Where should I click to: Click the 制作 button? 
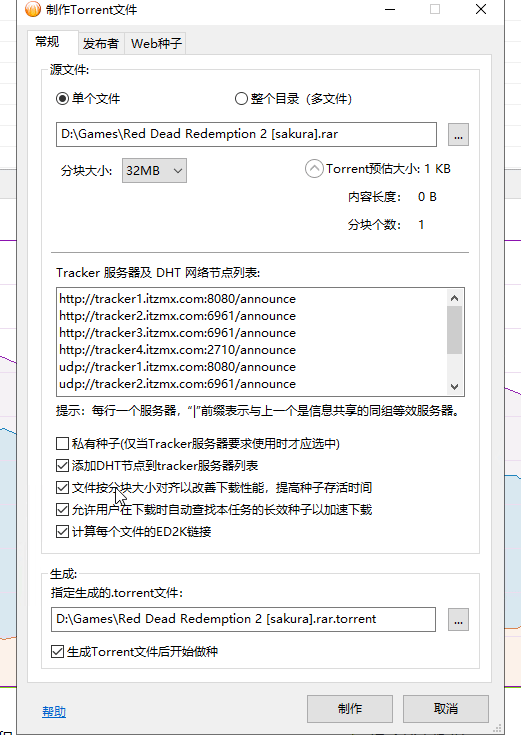coord(350,709)
